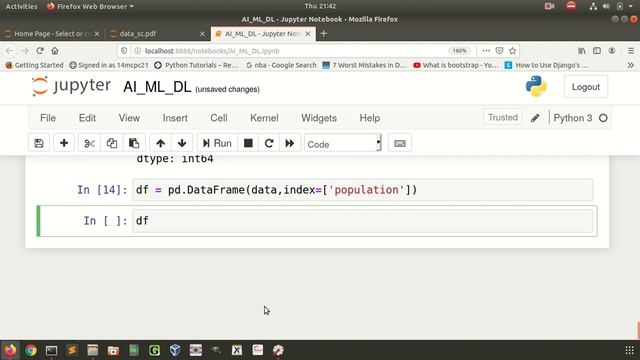Open Activities overview
This screenshot has width=640, height=360.
(x=22, y=6)
